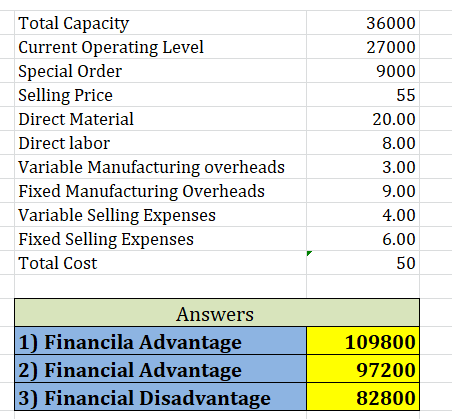Viewport: 452px width, 419px height.
Task: Select the '1) Financila Advantage' cell
Action: [x=160, y=341]
